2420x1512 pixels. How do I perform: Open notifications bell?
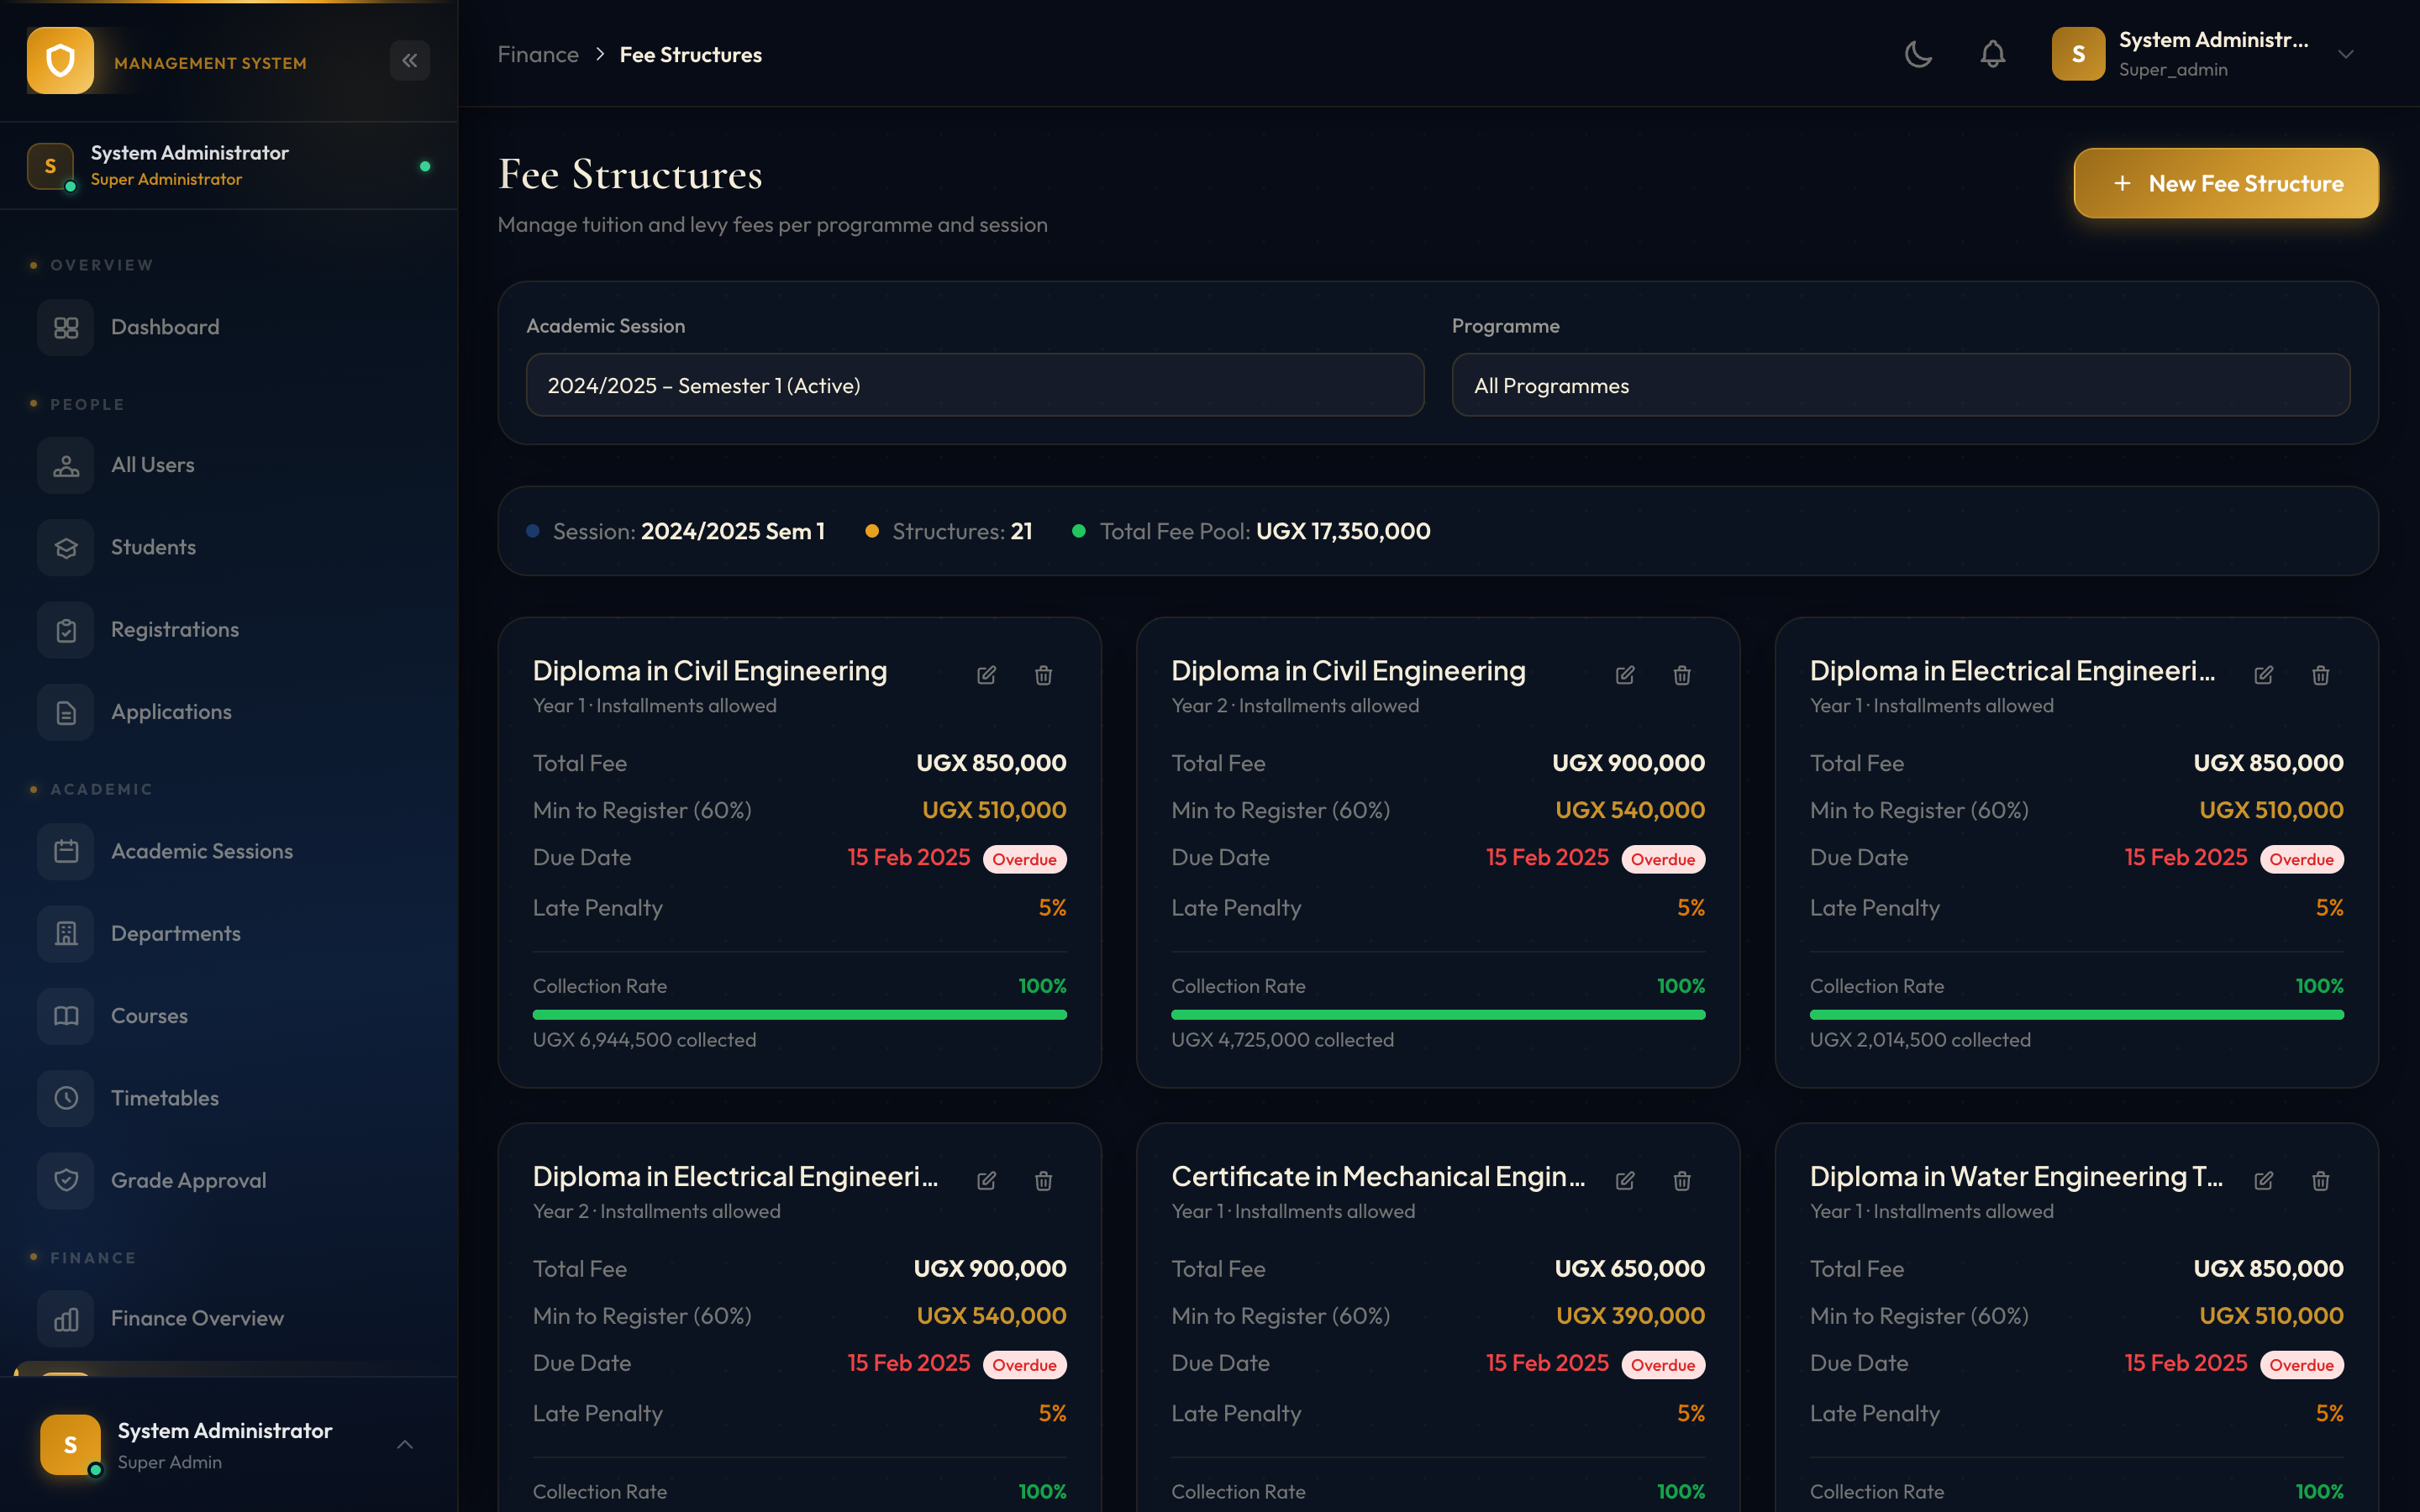(1992, 54)
